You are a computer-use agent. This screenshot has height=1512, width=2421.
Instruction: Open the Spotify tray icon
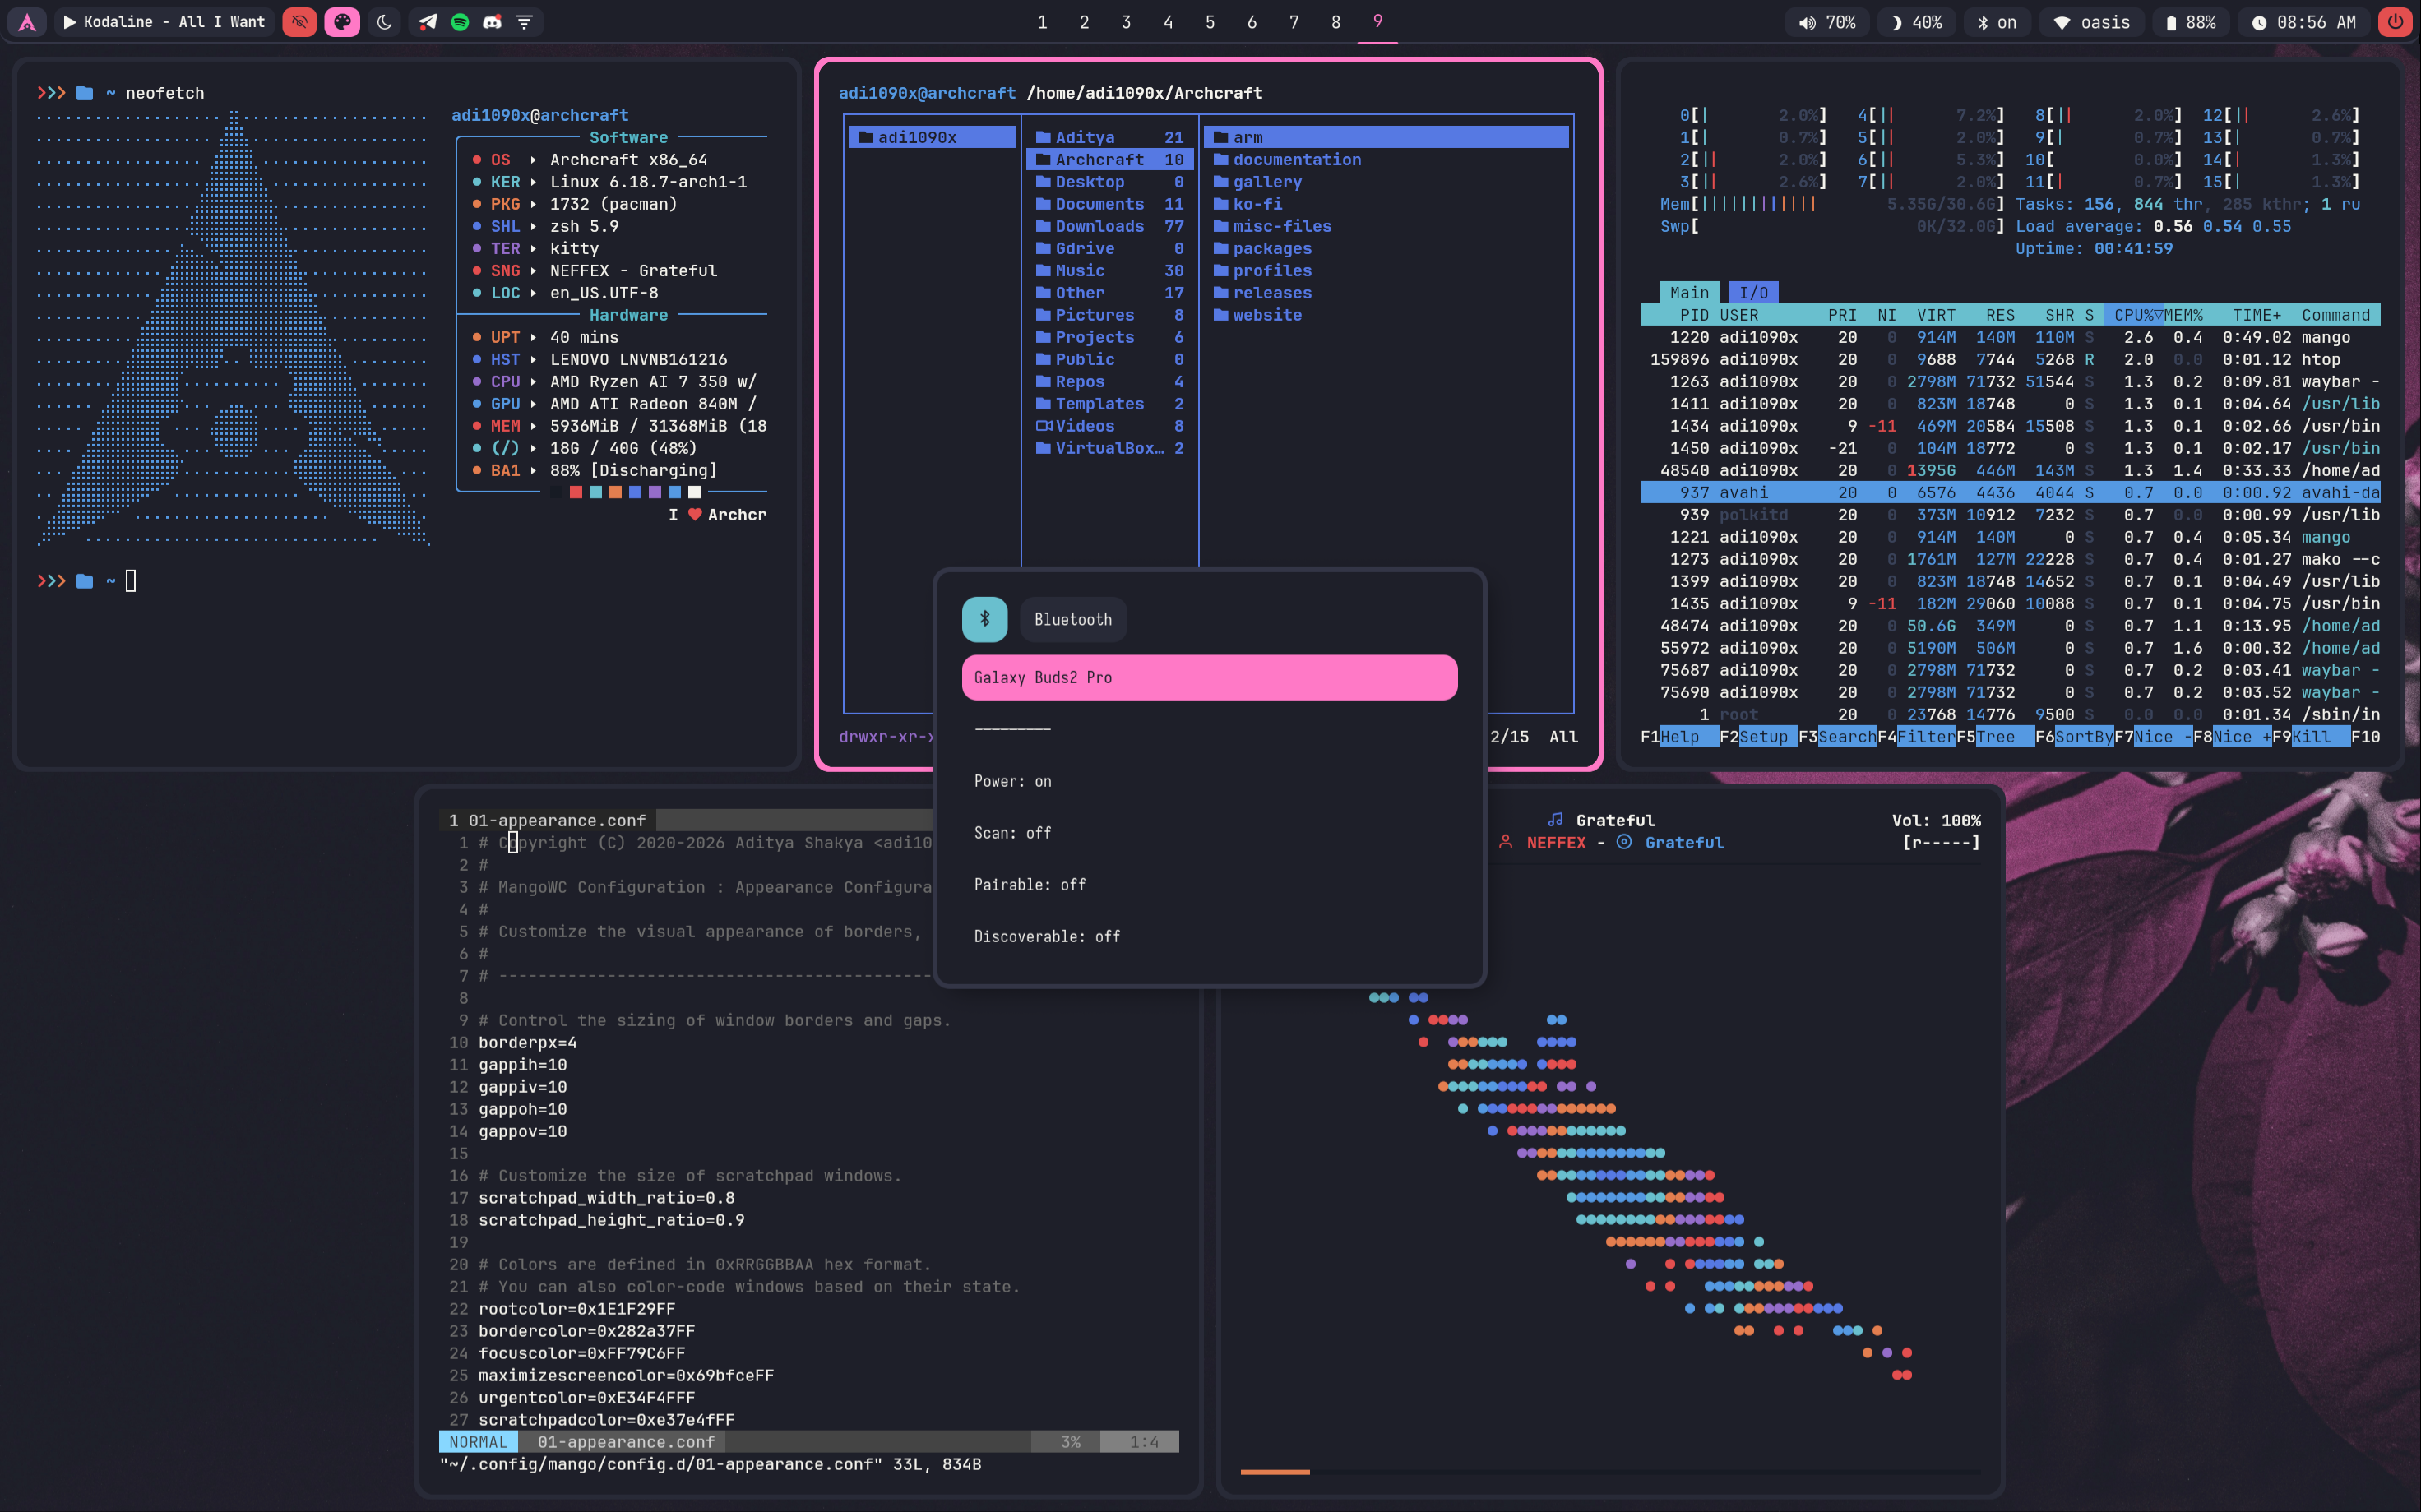point(460,22)
